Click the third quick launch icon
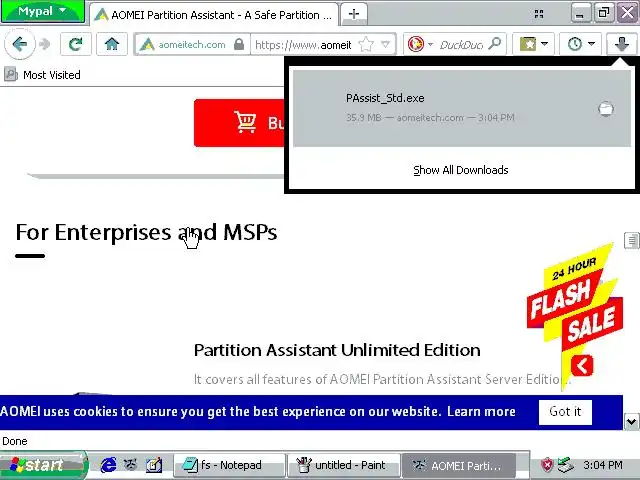Viewport: 640px width, 480px height. pos(154,465)
